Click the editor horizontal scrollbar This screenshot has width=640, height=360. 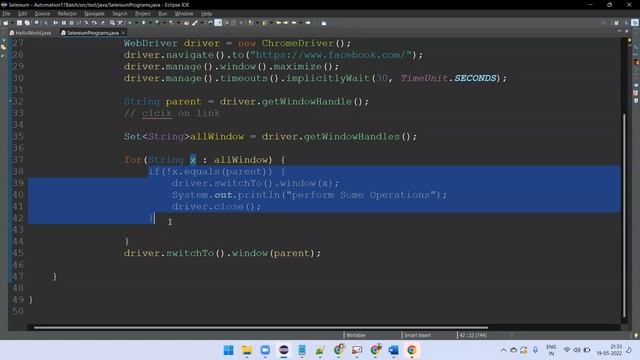[261, 327]
